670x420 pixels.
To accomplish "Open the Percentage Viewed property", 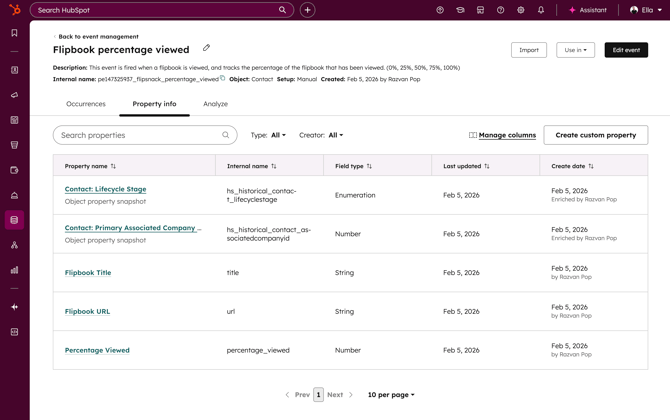I will 97,350.
